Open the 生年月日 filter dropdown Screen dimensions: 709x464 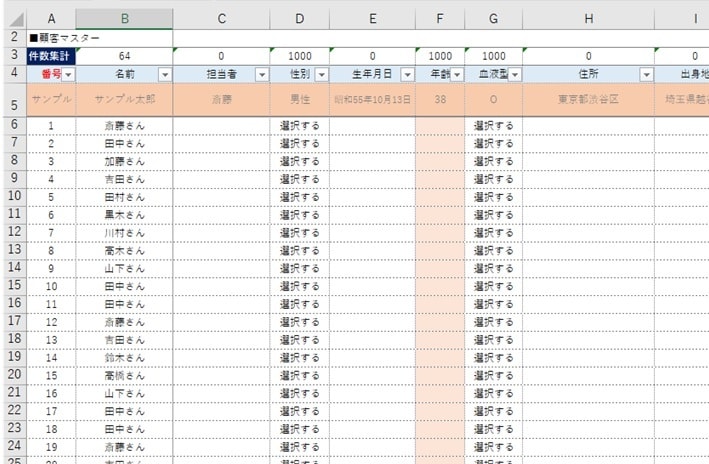point(407,75)
